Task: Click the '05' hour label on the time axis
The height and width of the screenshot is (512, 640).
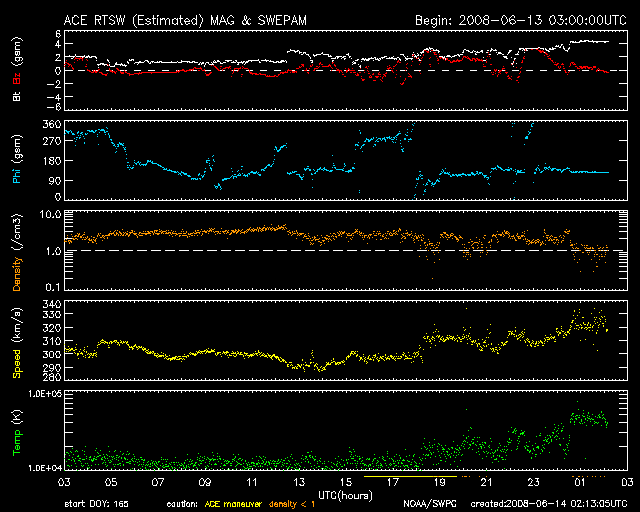Action: (111, 483)
